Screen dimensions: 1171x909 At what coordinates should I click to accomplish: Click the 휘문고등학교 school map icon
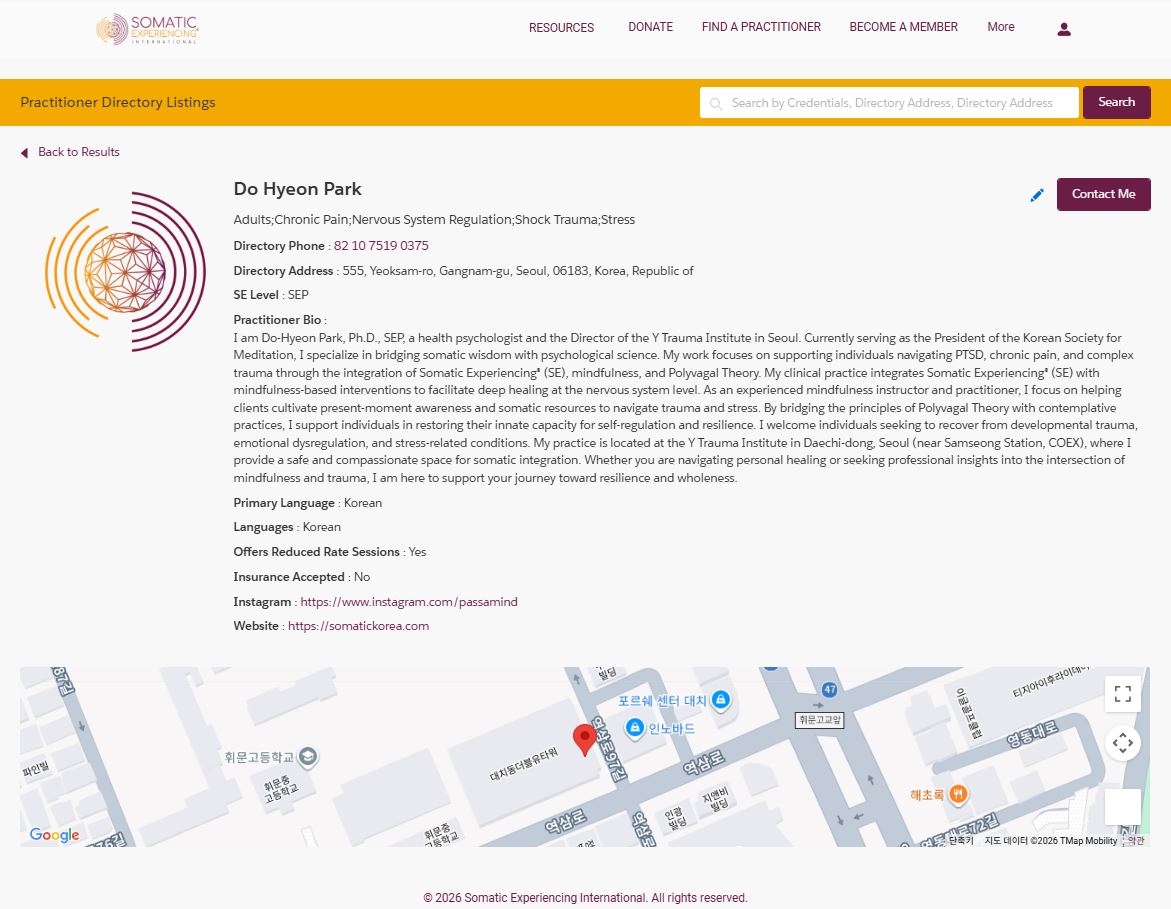click(309, 757)
